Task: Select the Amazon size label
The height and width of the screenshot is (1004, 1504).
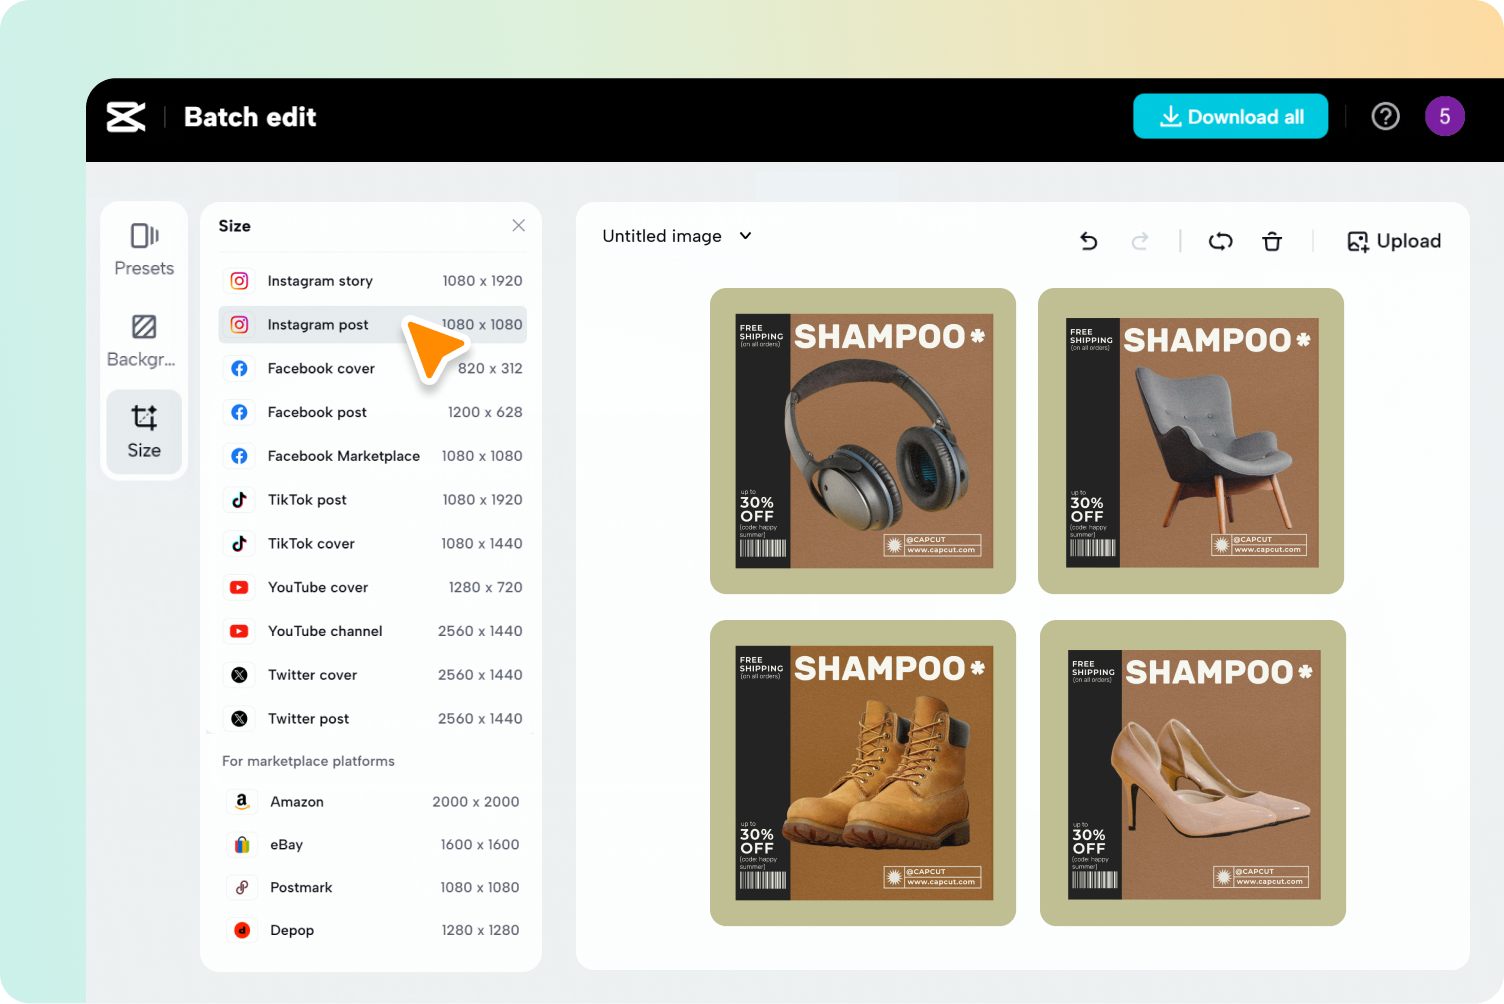Action: (x=297, y=802)
